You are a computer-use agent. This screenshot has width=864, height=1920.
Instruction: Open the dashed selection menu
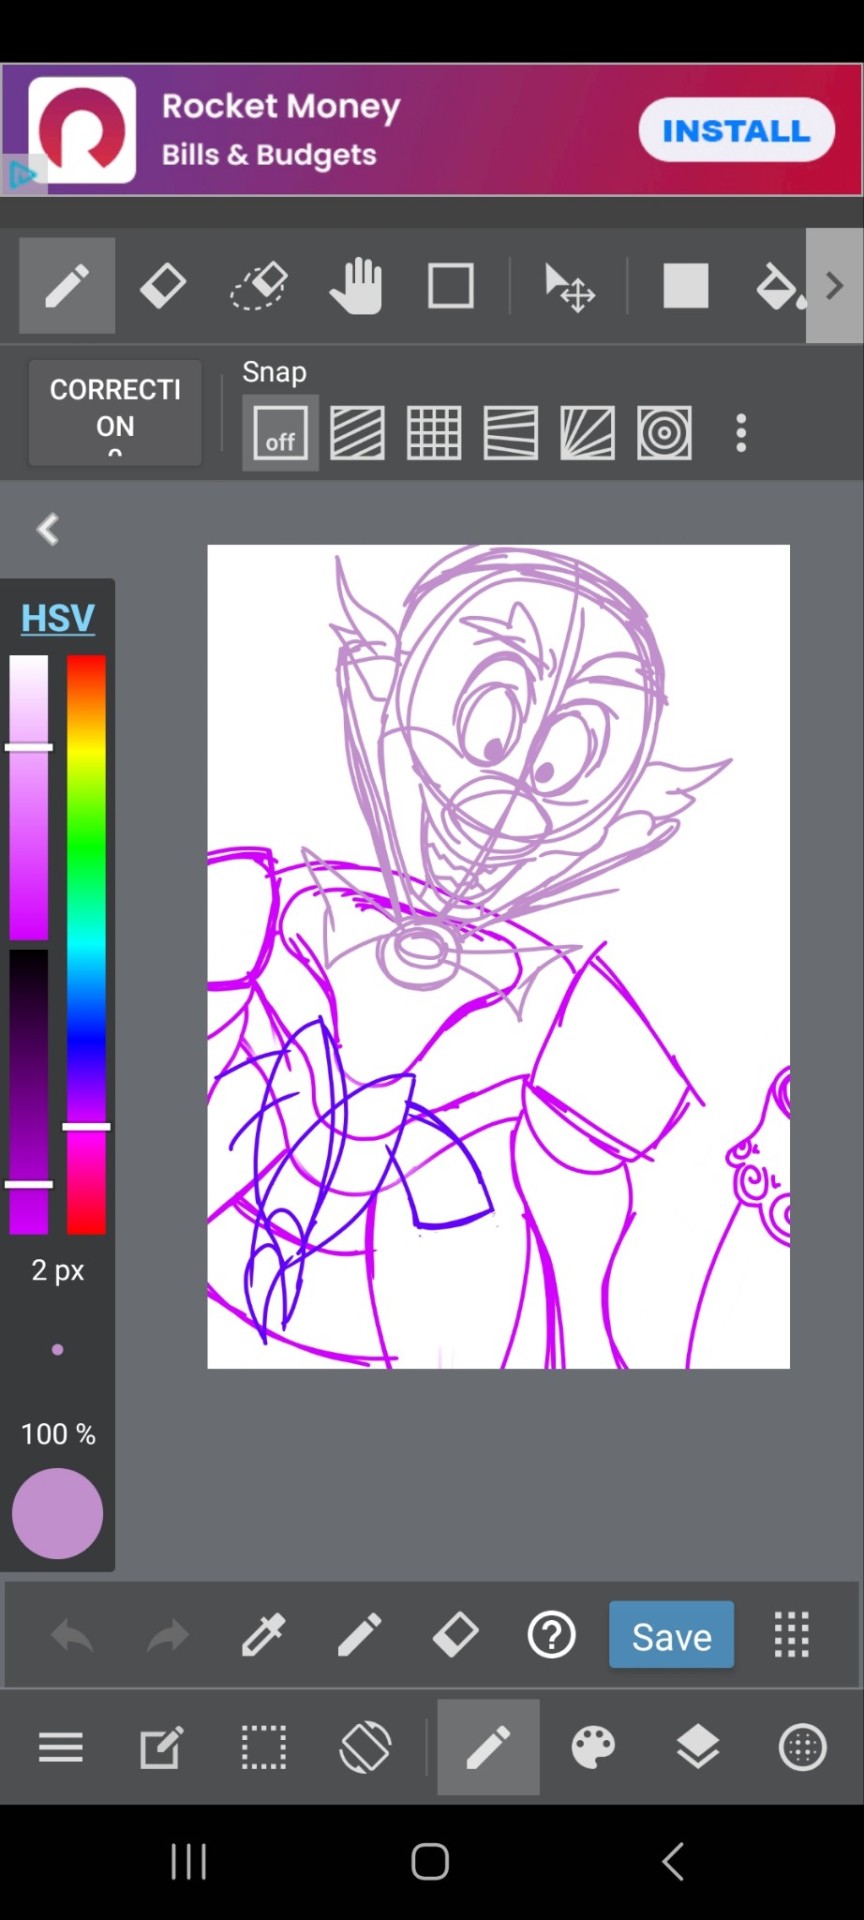[264, 1747]
